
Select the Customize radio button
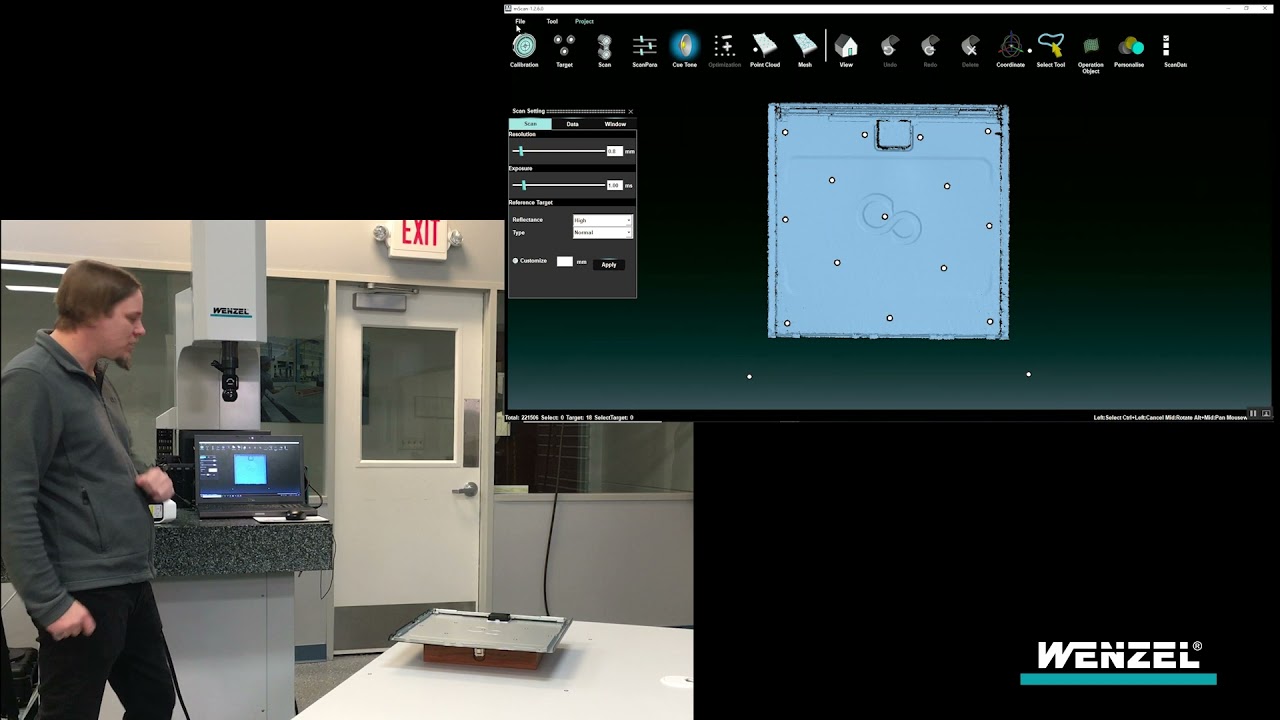(x=516, y=261)
